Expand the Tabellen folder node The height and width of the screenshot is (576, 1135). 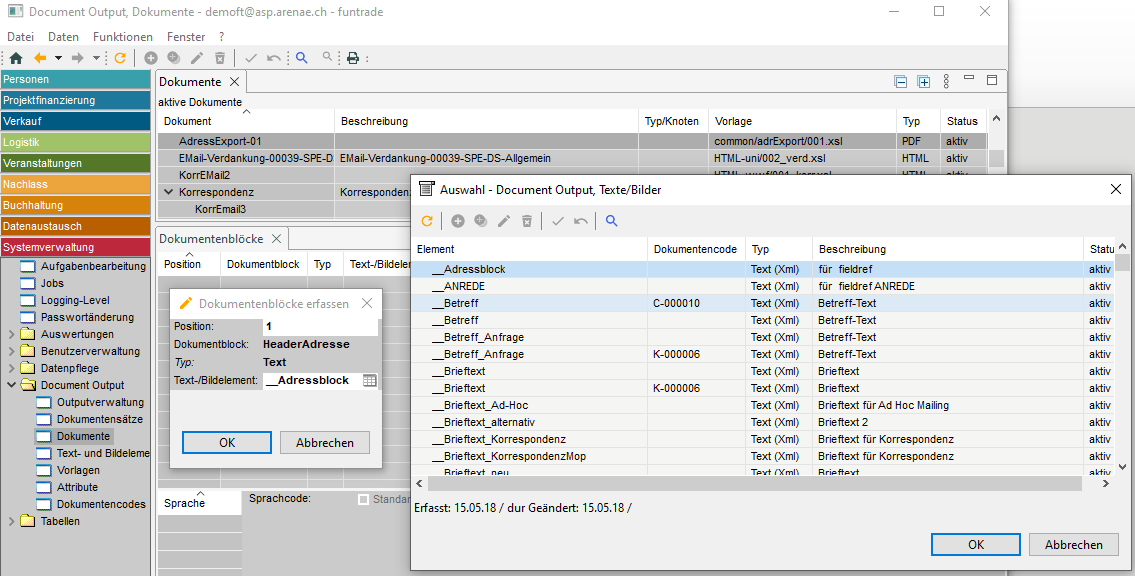(x=12, y=521)
